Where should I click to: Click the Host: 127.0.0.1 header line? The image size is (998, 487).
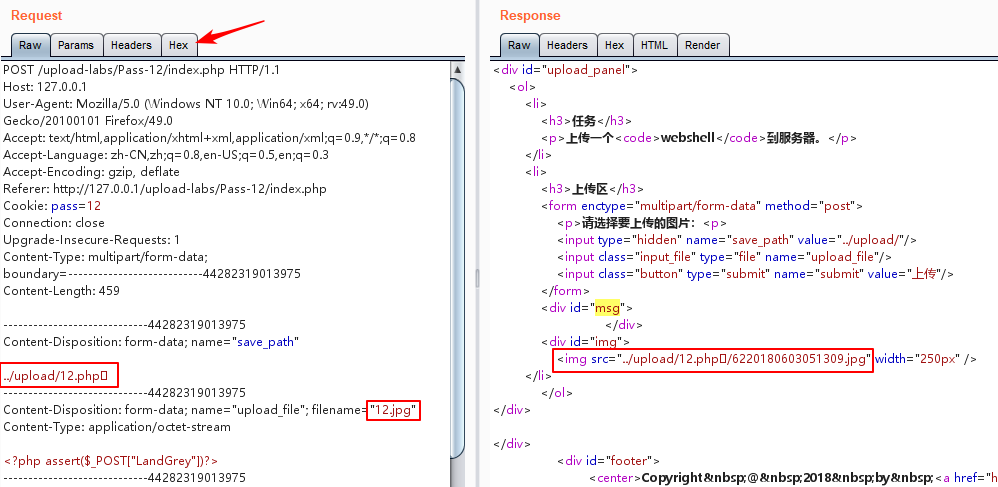coord(45,87)
